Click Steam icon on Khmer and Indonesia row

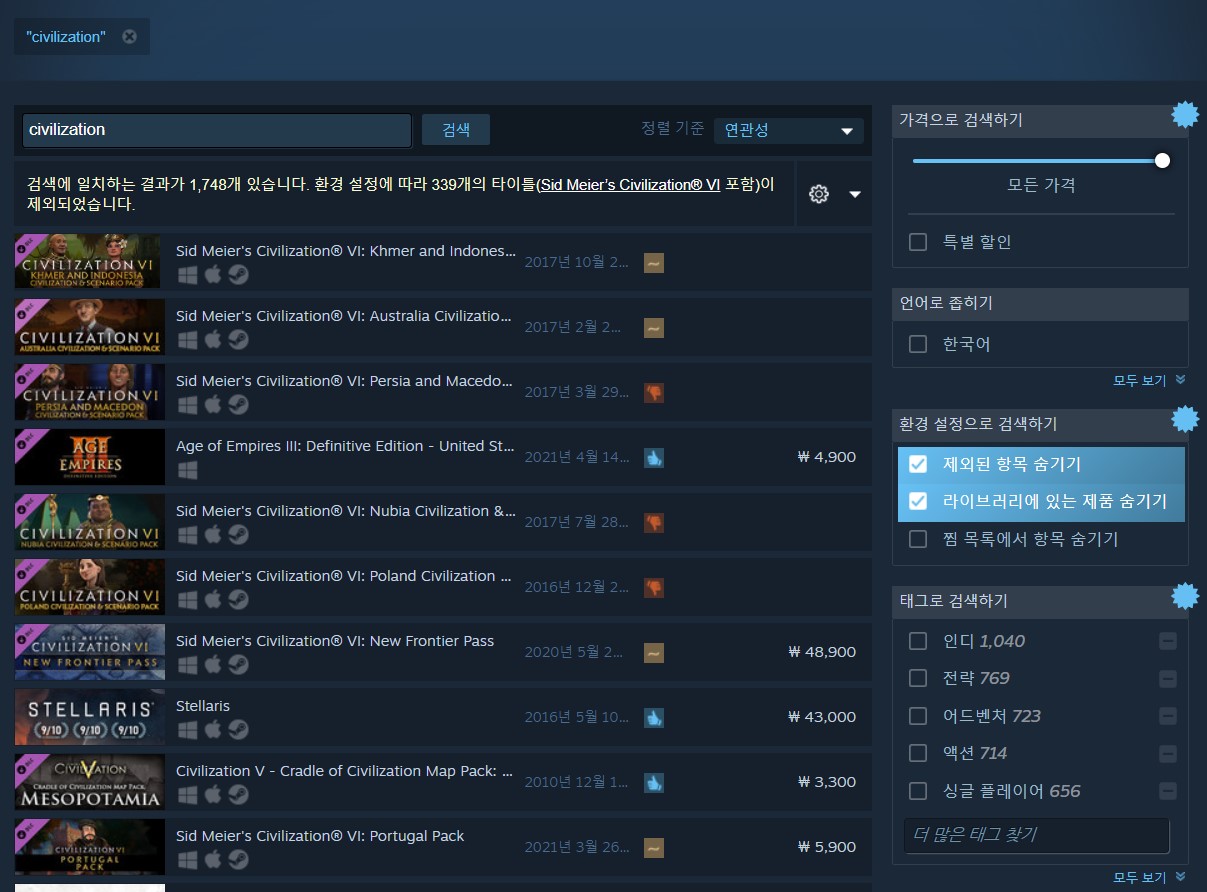(x=238, y=274)
